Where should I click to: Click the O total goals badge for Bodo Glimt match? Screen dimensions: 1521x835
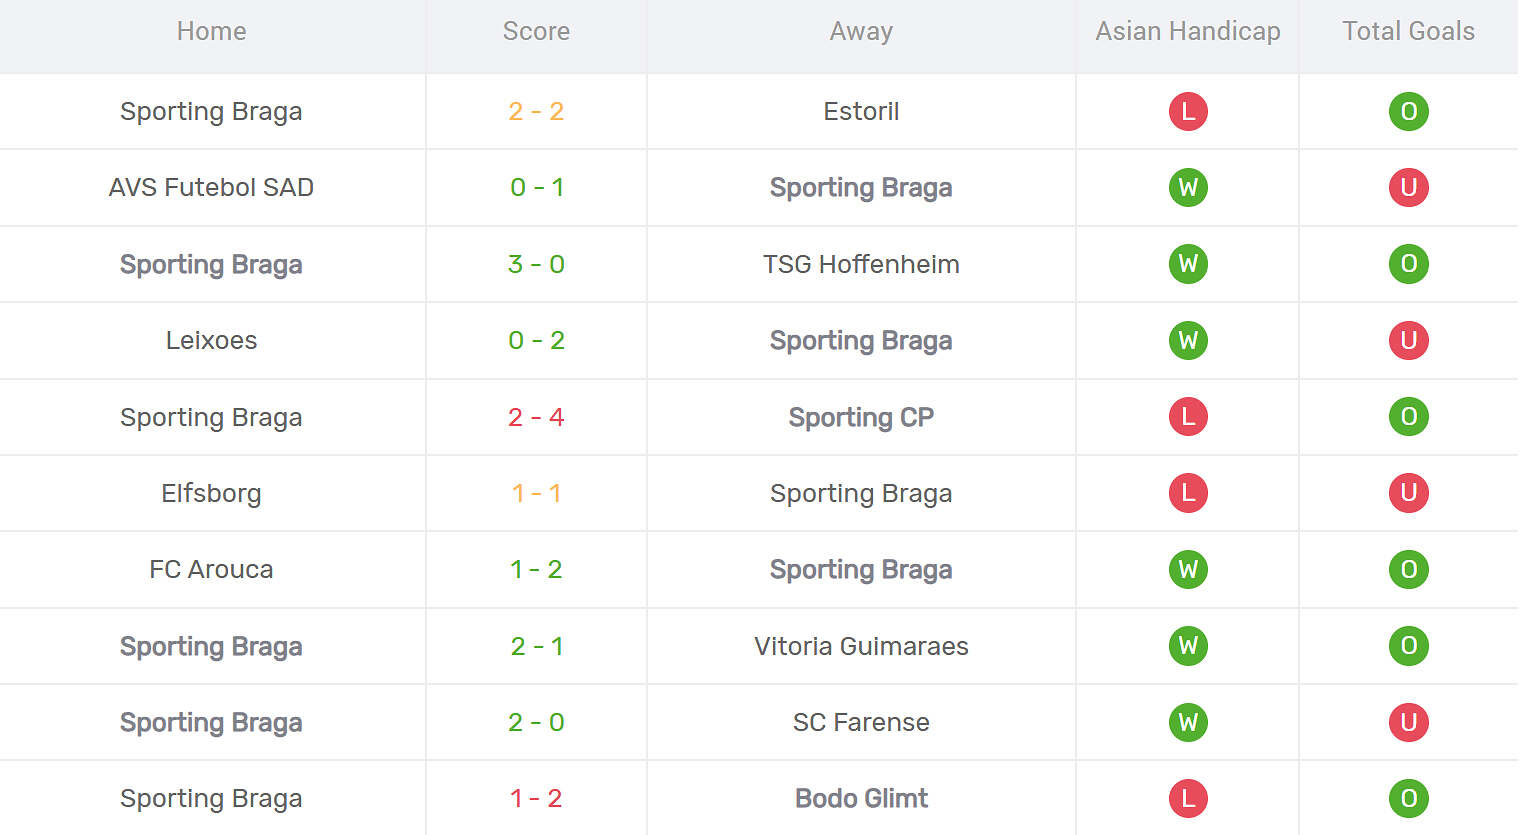pyautogui.click(x=1408, y=798)
